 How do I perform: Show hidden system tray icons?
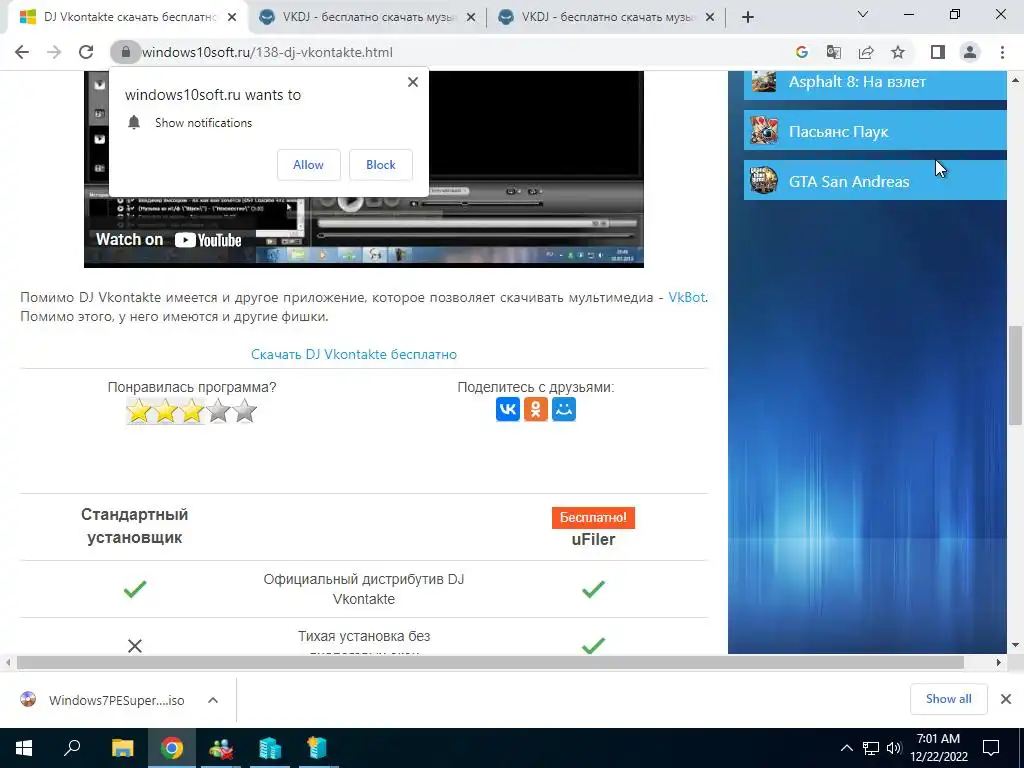pos(846,748)
